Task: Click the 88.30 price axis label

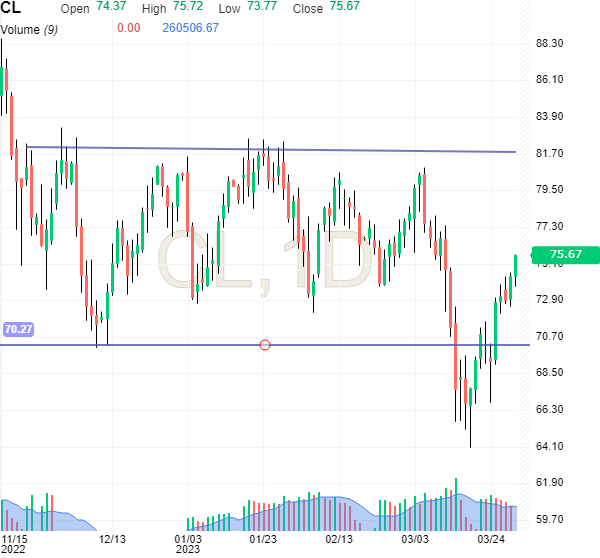Action: coord(549,43)
